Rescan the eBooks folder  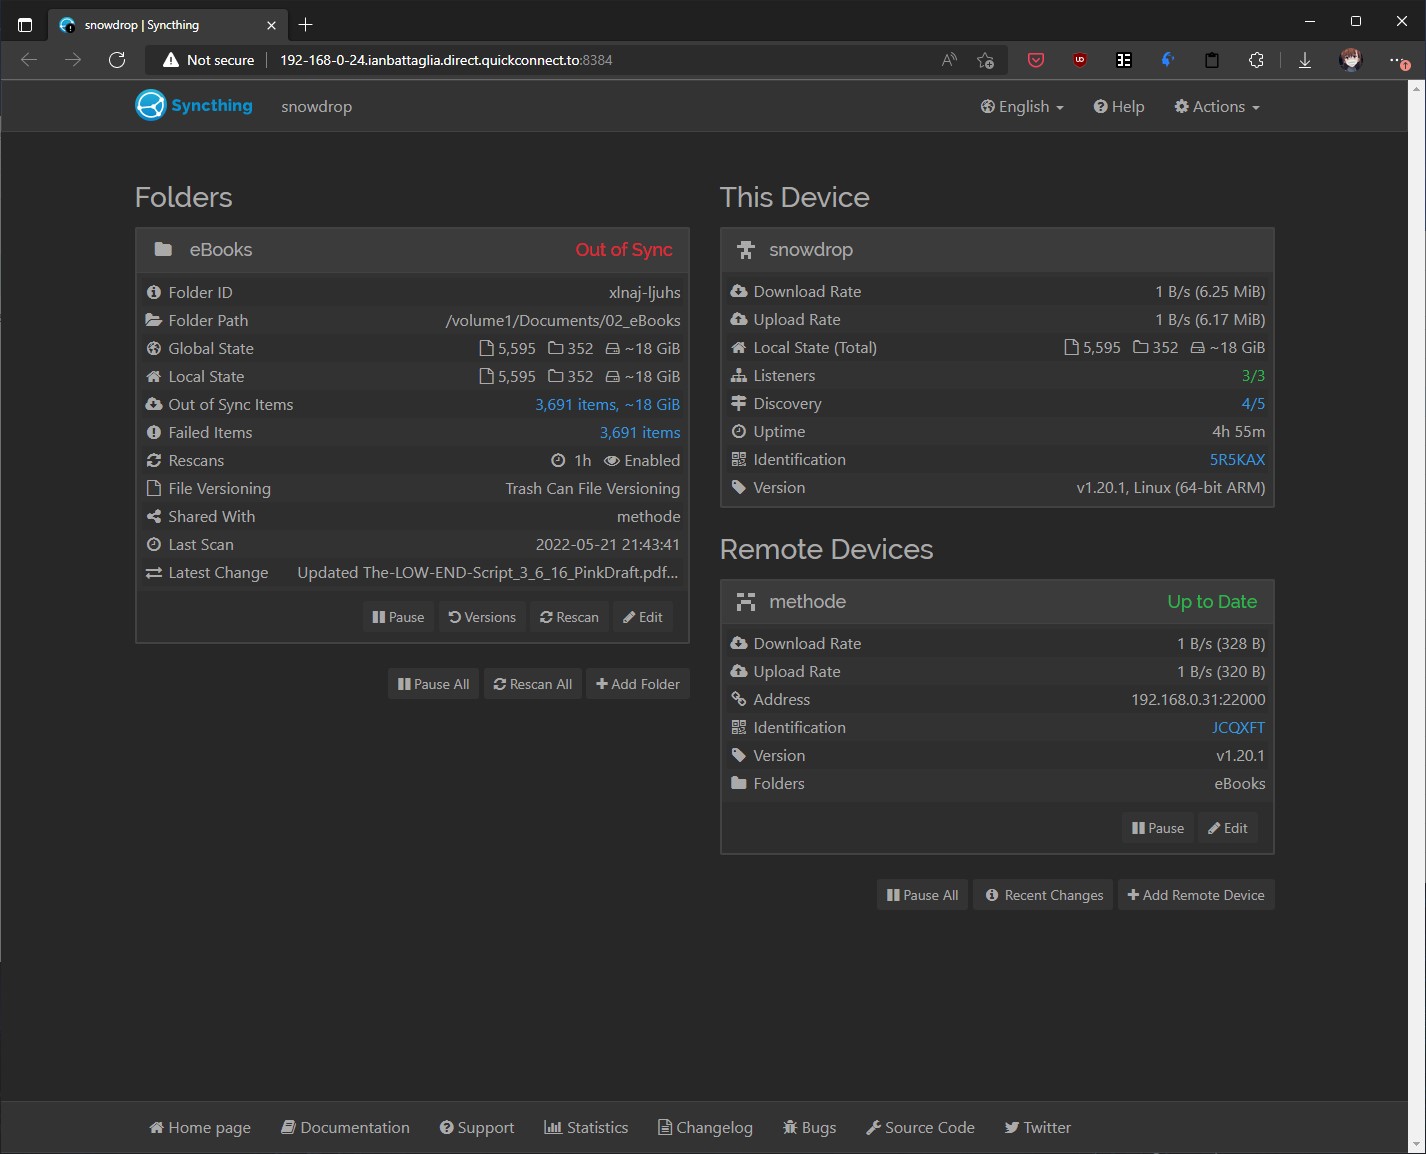(569, 617)
